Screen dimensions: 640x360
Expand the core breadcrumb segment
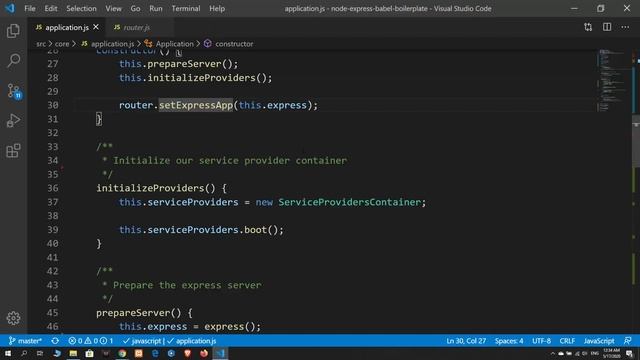pyautogui.click(x=62, y=44)
